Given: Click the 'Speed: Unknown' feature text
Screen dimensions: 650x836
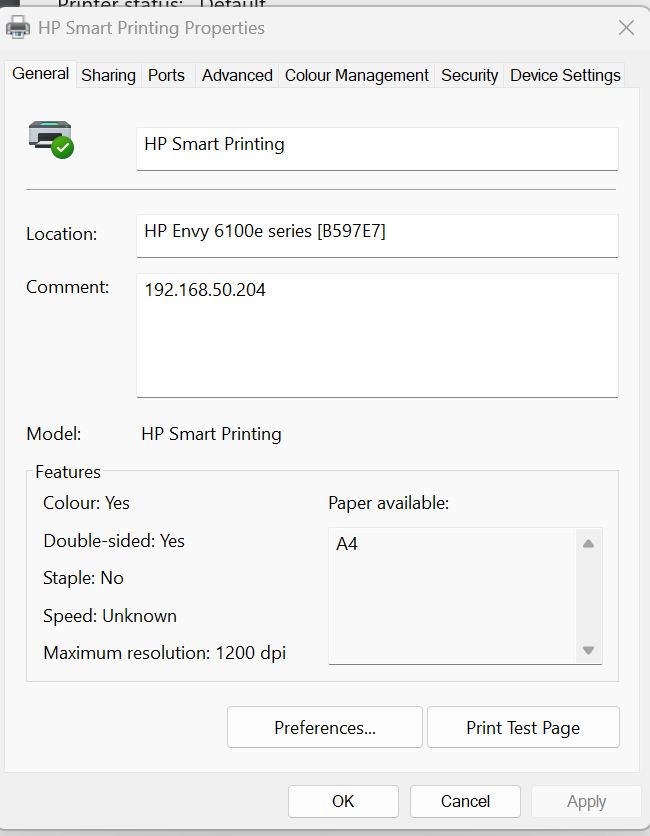Looking at the screenshot, I should click(109, 616).
